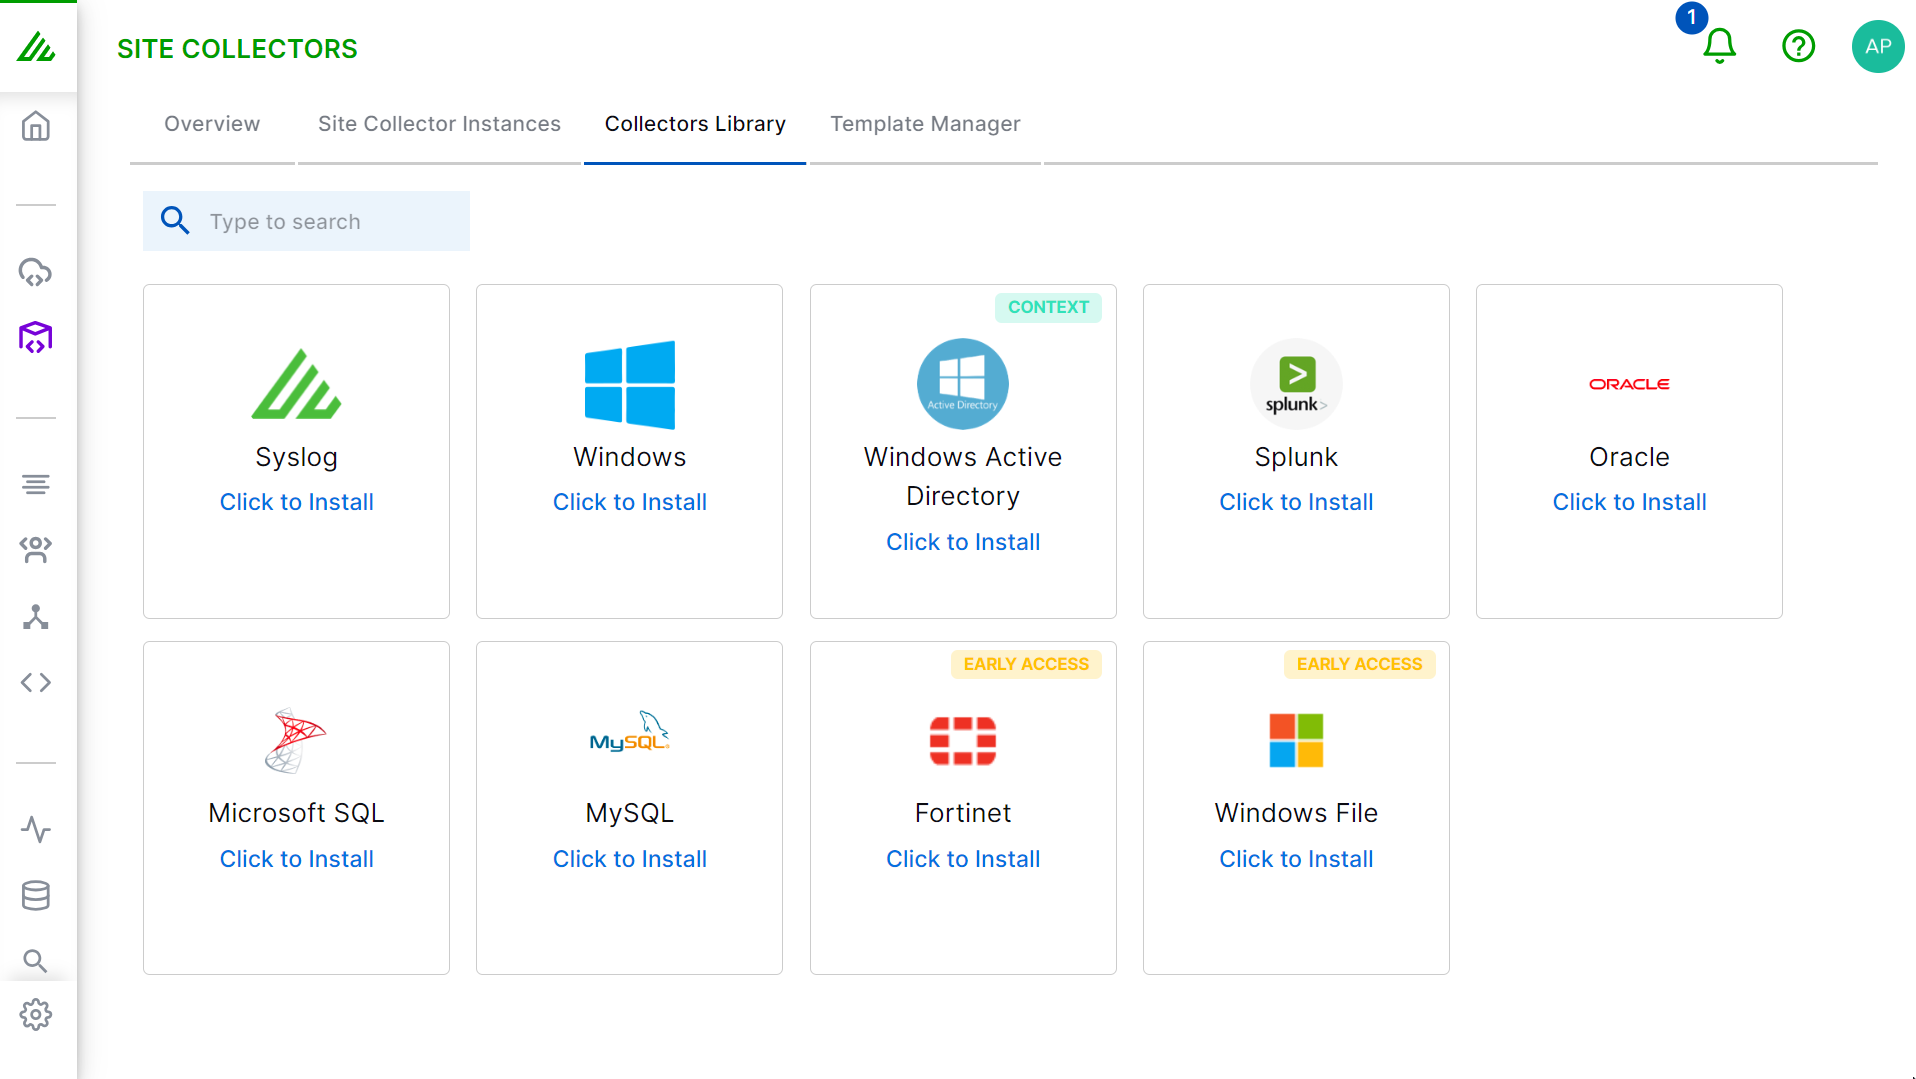
Task: Click the EARLY ACCESS badge on Fortinet
Action: 1026,664
